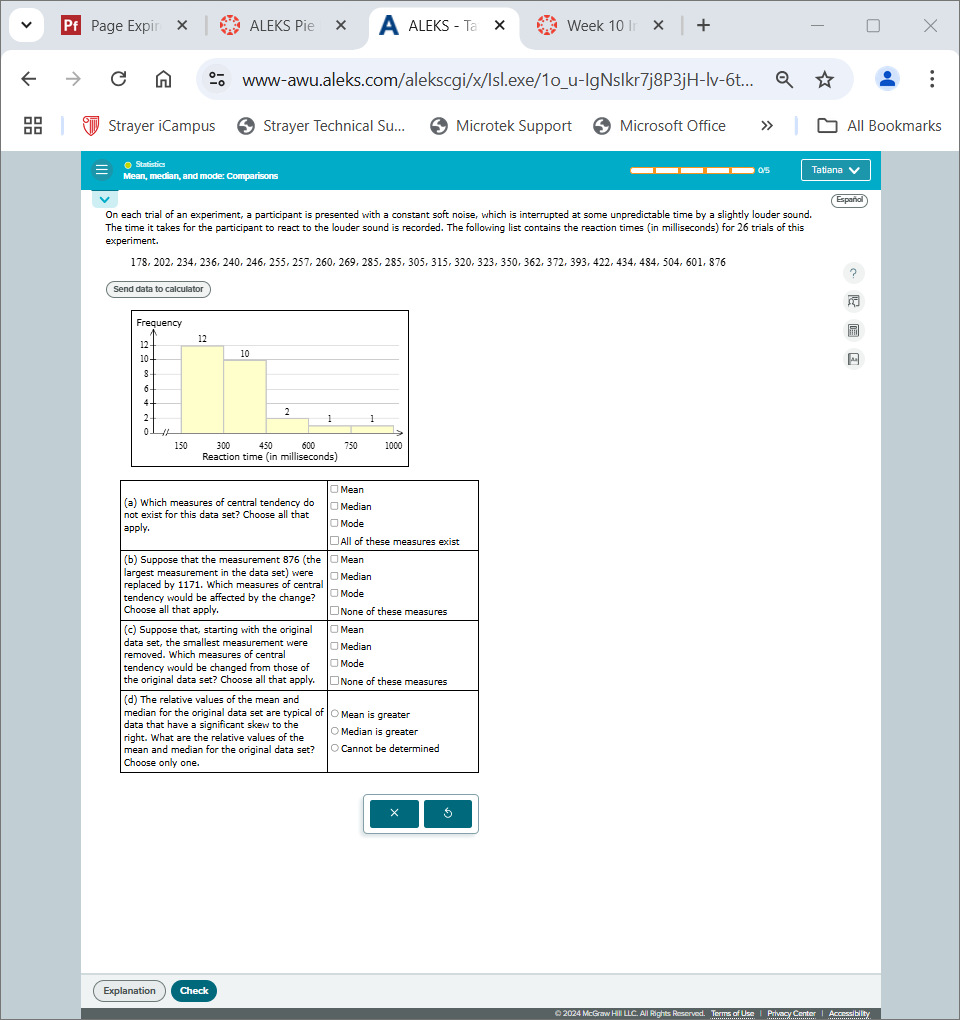Open the dictionary/glossary icon
This screenshot has width=960, height=1020.
[853, 358]
